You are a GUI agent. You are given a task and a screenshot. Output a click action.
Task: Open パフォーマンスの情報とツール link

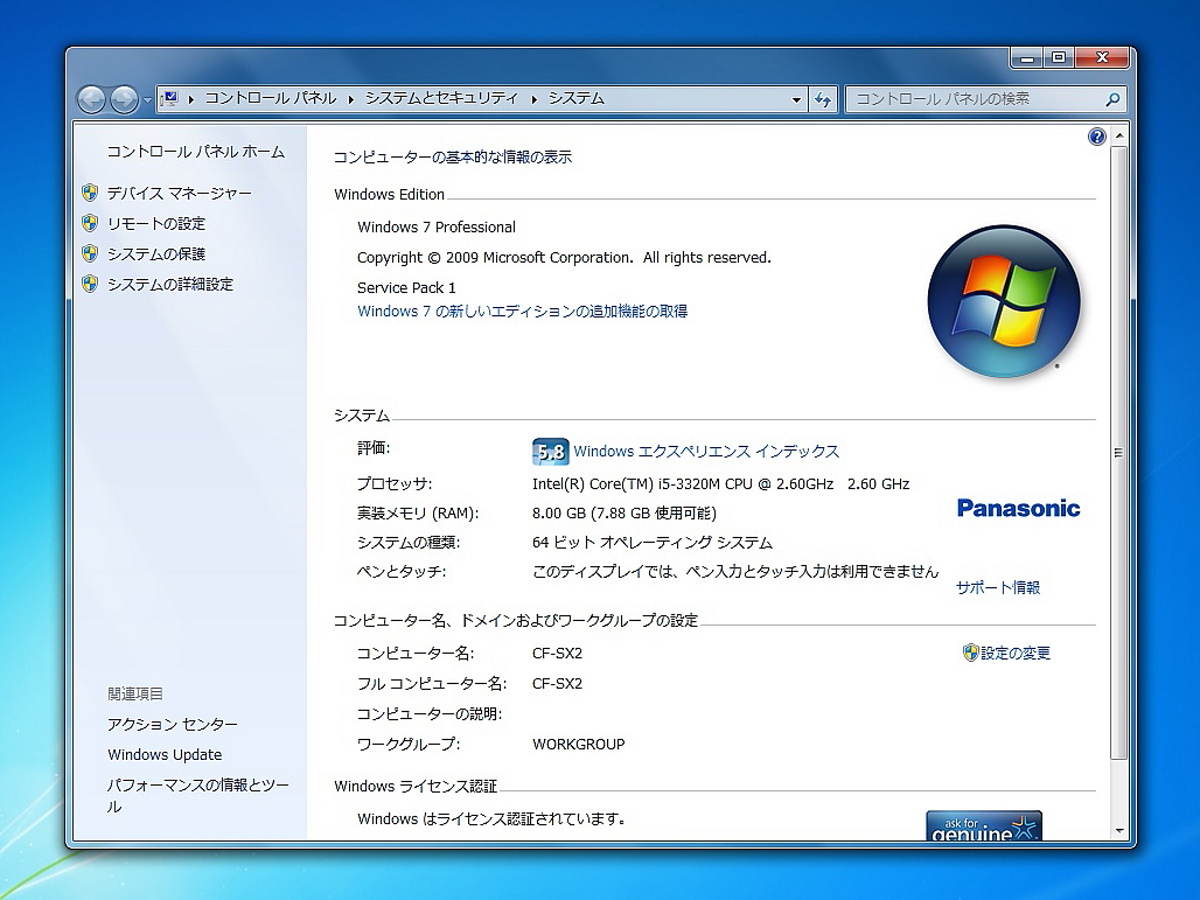[198, 796]
